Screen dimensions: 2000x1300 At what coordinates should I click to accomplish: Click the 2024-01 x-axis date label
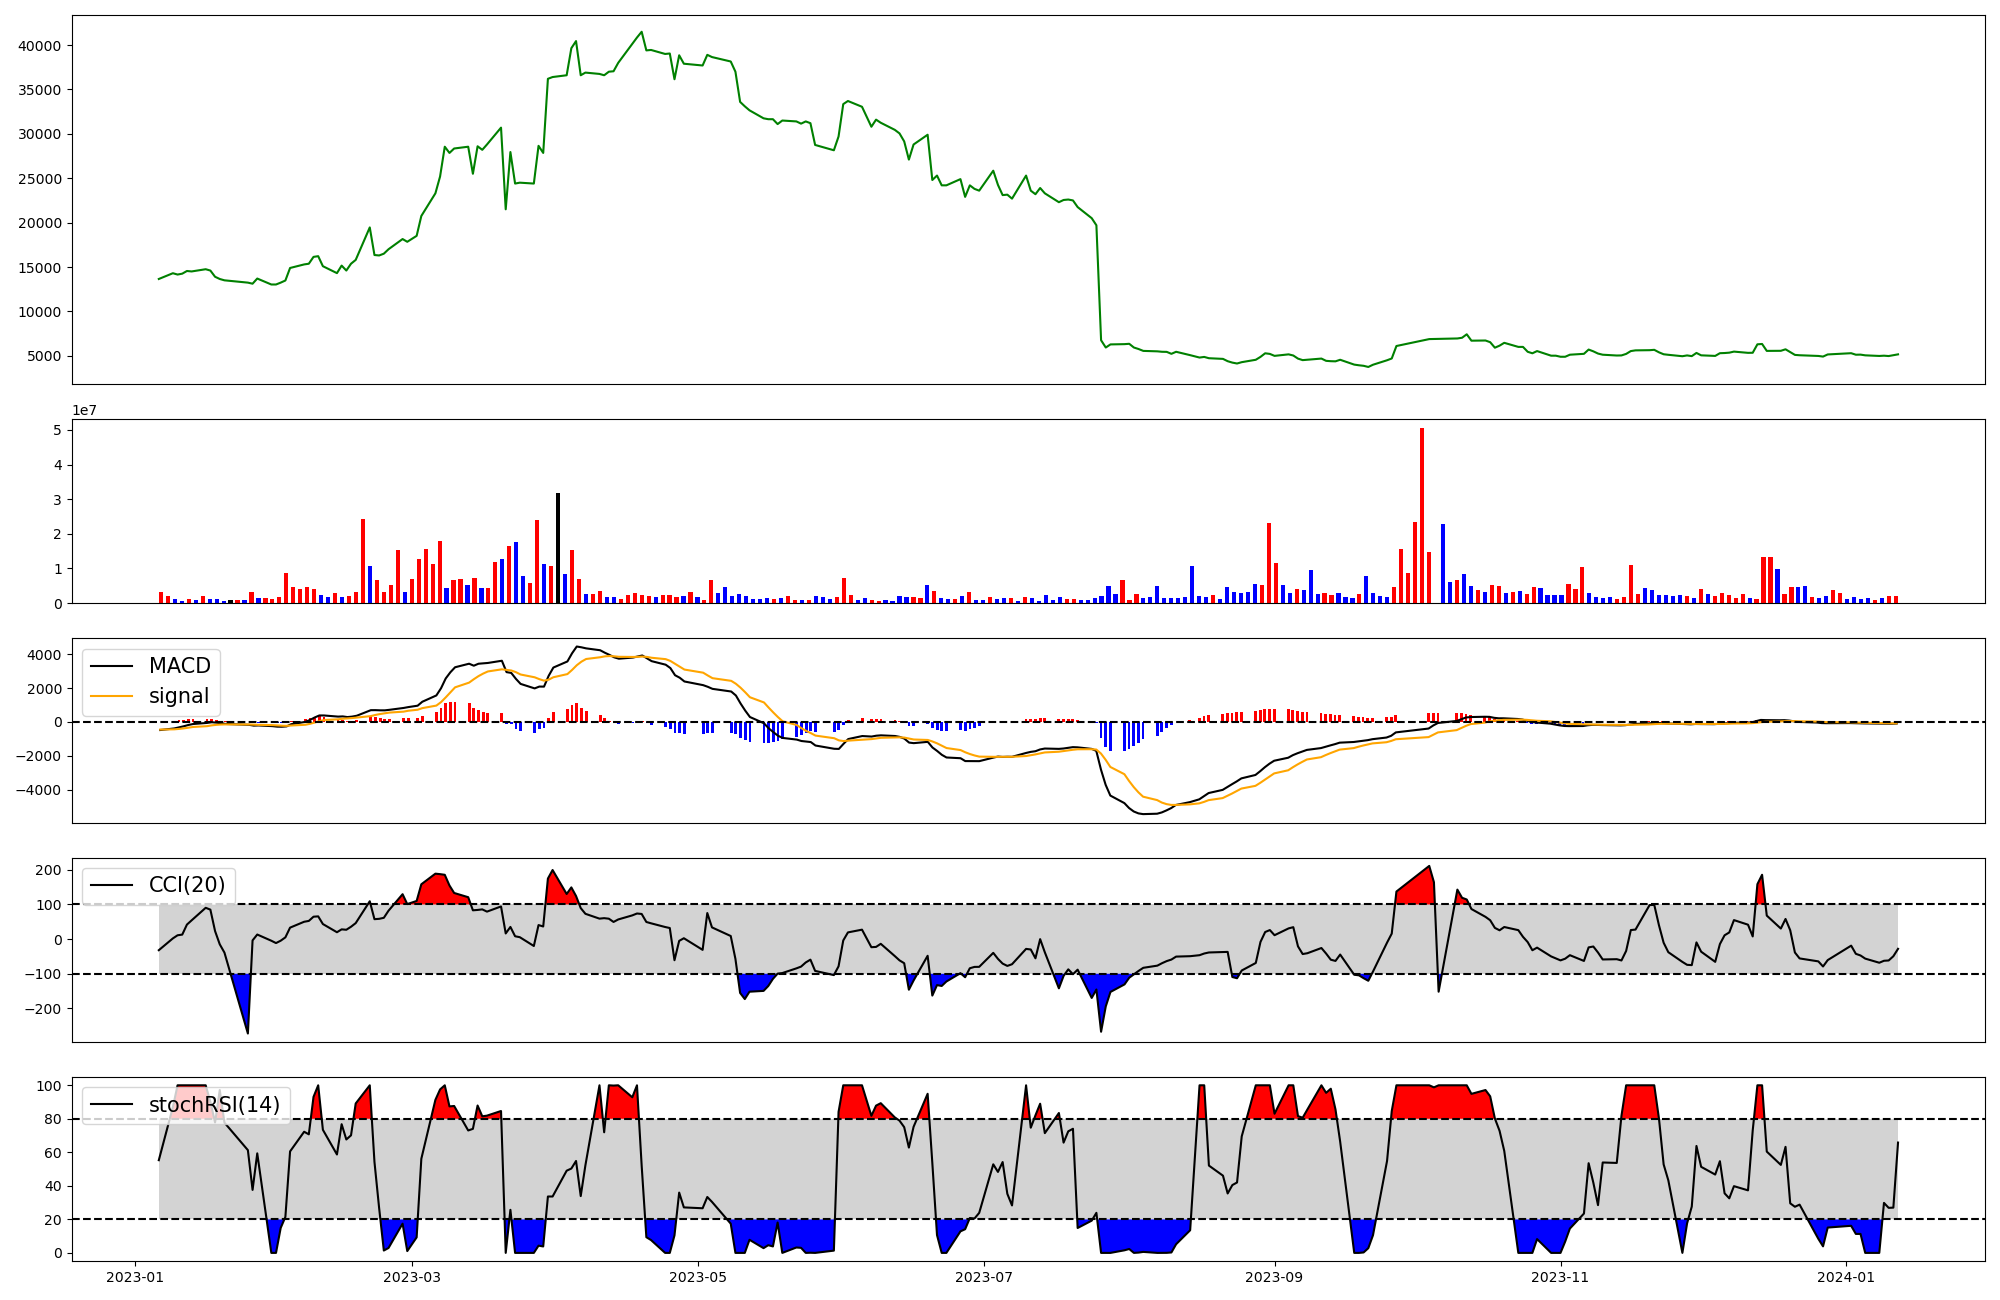1846,1277
